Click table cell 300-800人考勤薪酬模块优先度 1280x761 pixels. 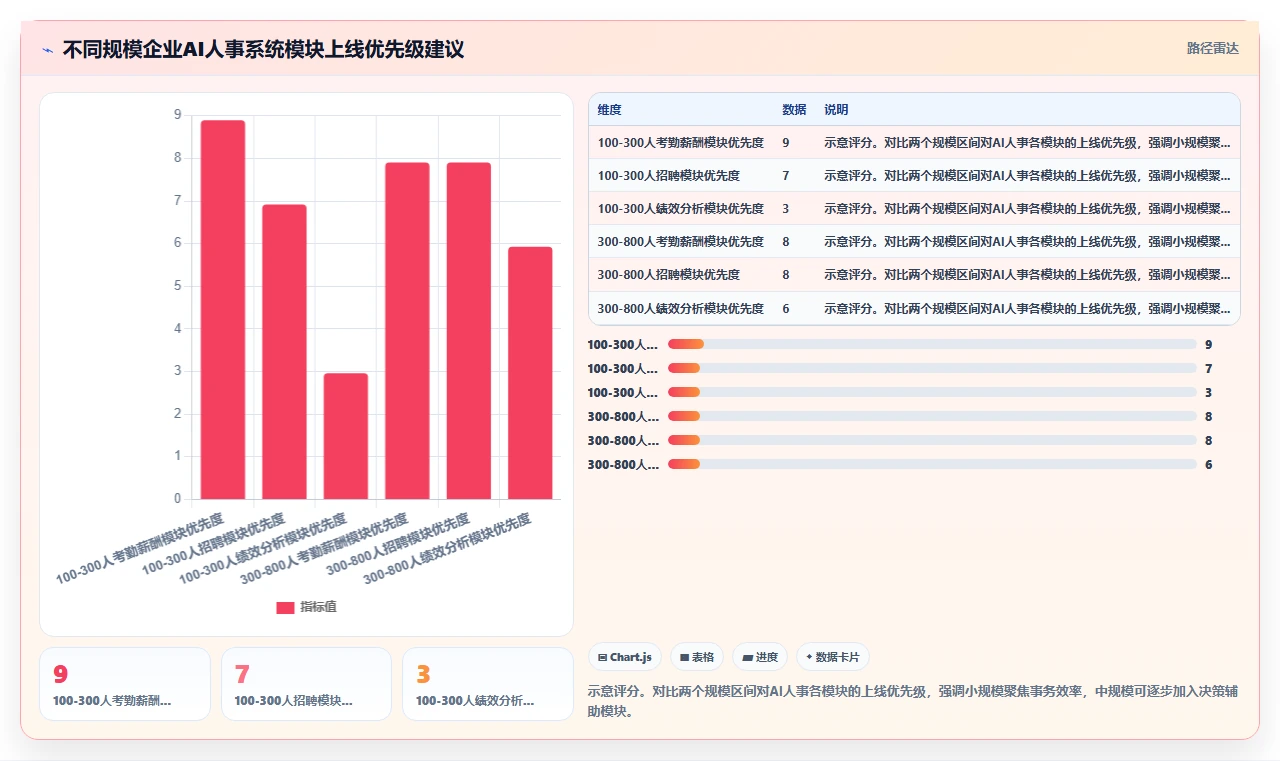point(681,242)
